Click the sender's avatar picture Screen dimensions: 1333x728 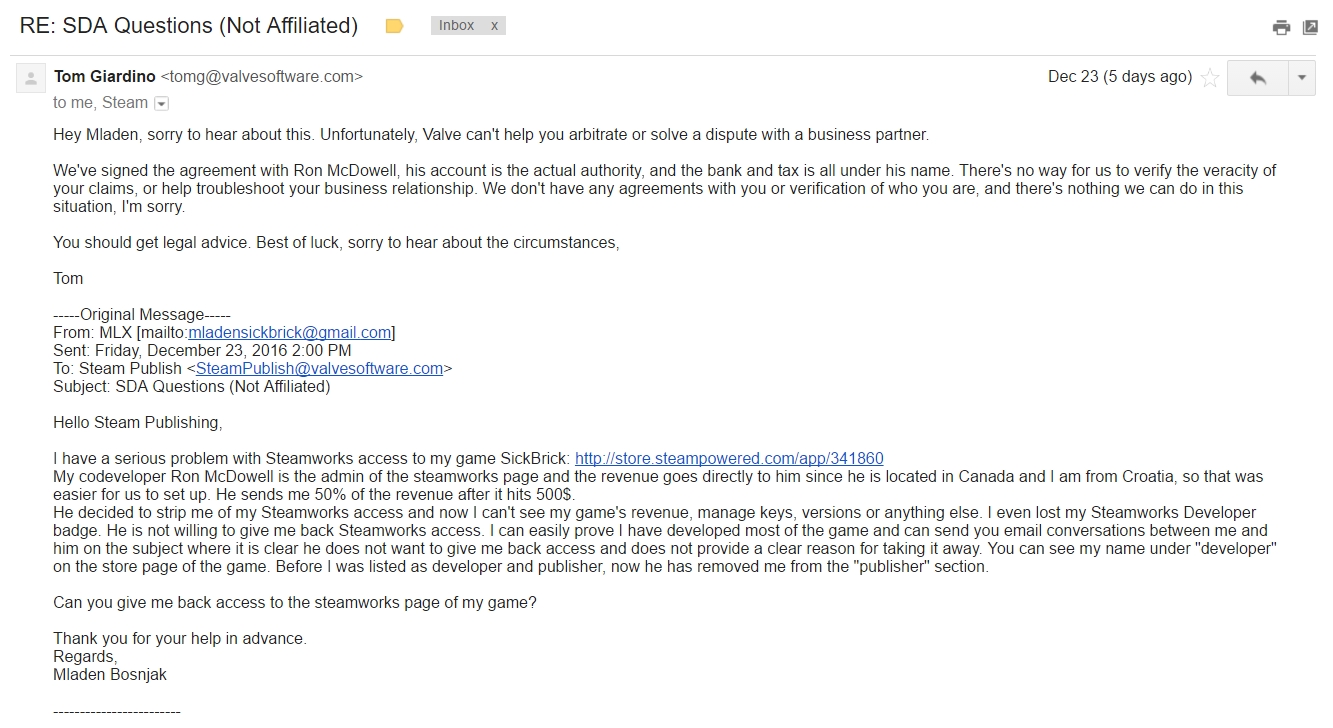pos(31,78)
